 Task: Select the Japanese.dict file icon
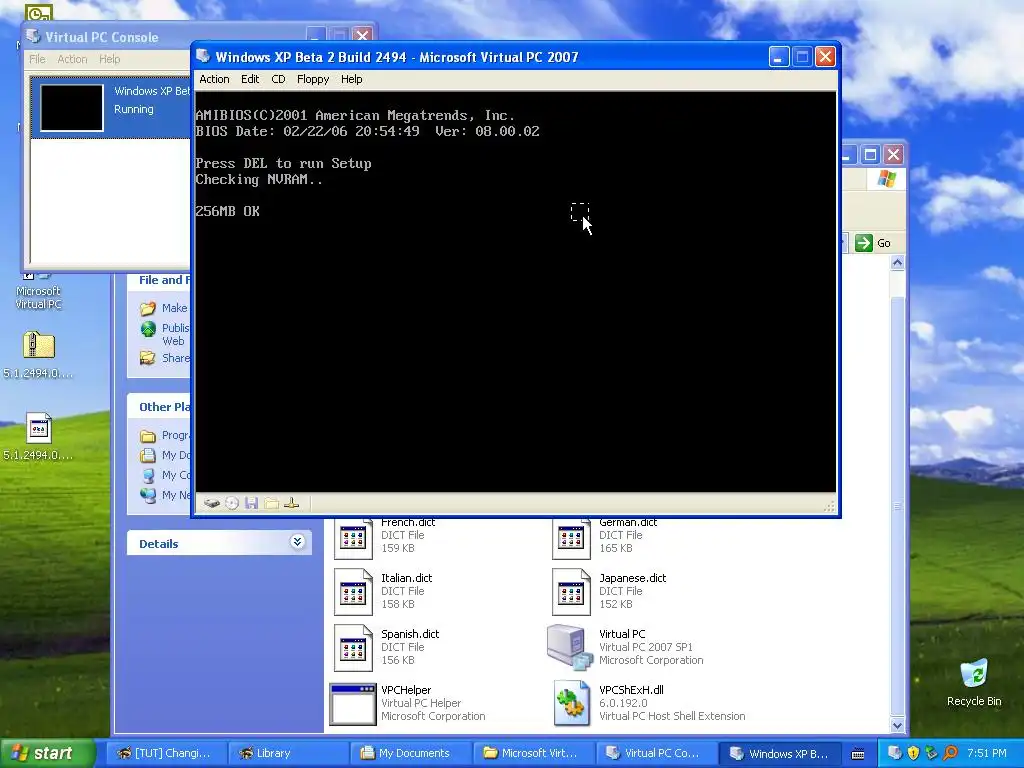(571, 592)
